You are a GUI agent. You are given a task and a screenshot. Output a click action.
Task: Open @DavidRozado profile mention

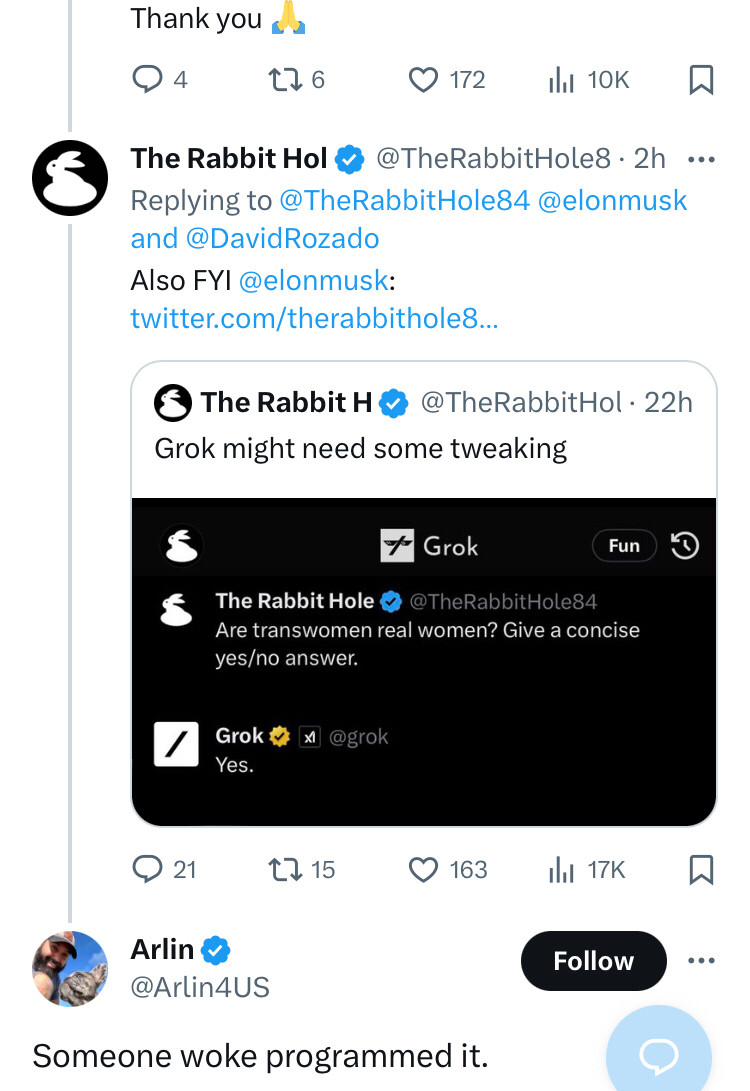click(x=282, y=239)
